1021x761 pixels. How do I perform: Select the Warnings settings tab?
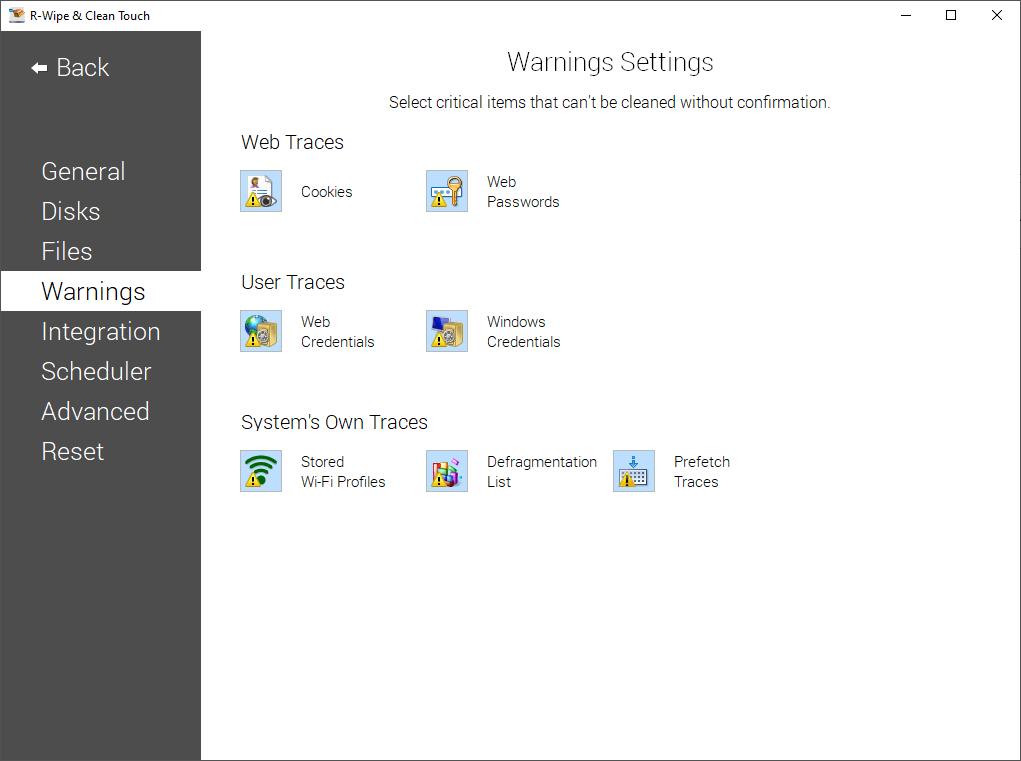click(x=101, y=291)
